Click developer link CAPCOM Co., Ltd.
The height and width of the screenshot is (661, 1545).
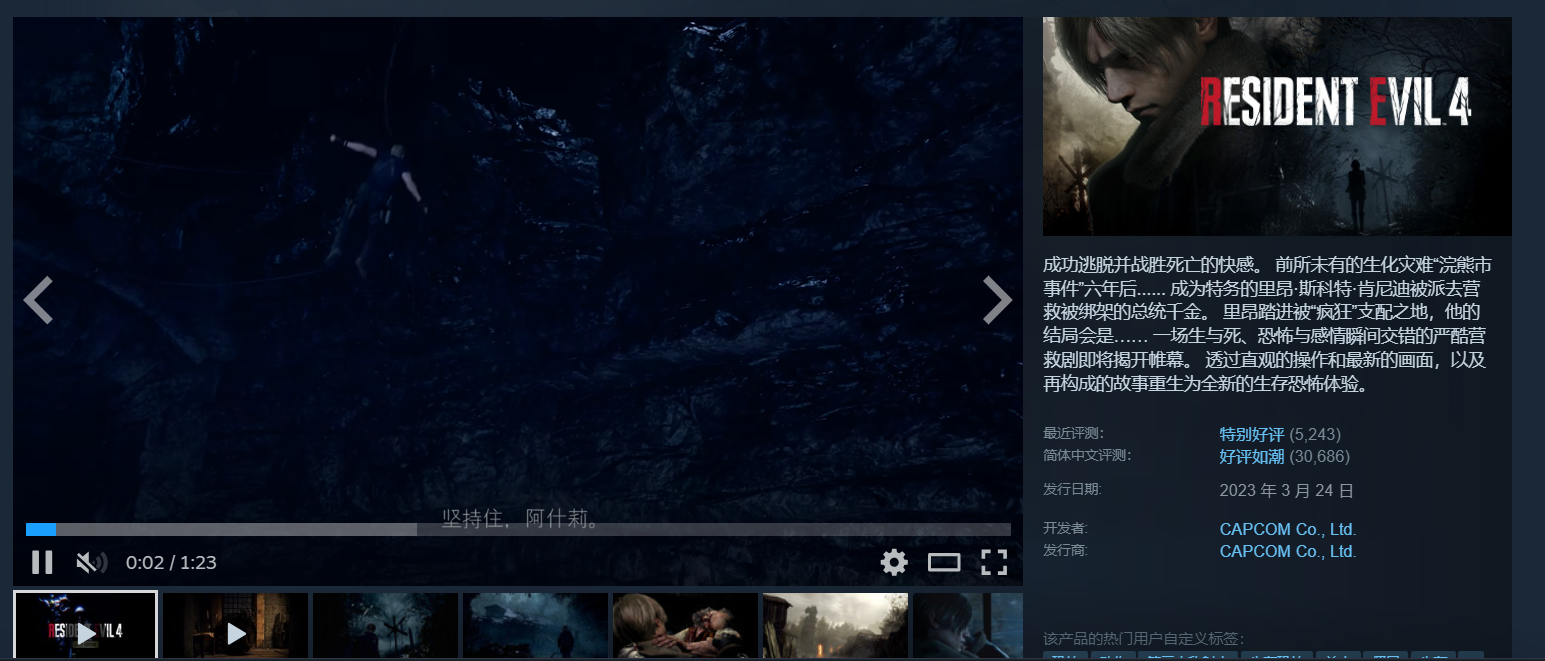1287,529
